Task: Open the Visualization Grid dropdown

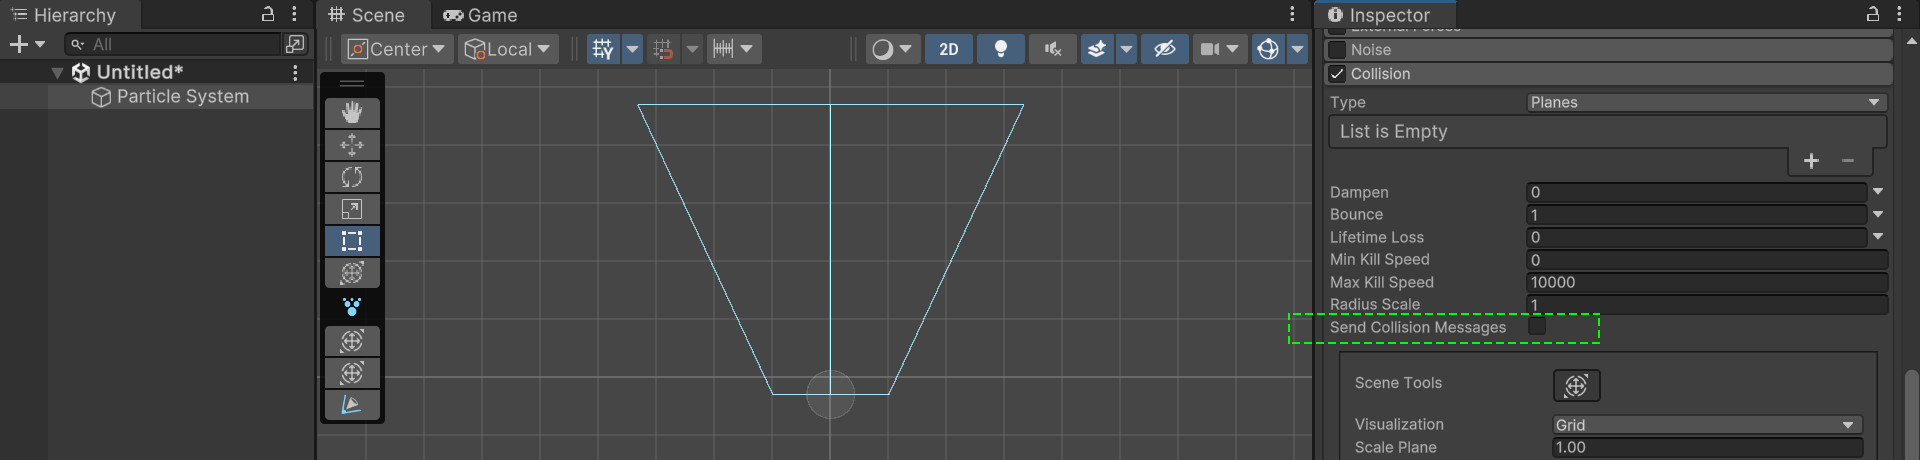Action: [1707, 425]
